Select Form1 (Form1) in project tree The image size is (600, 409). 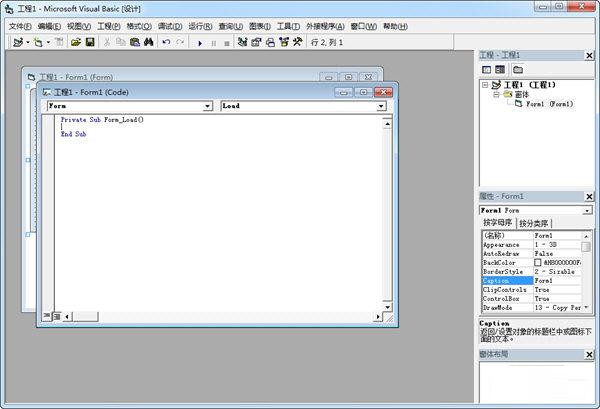point(550,104)
